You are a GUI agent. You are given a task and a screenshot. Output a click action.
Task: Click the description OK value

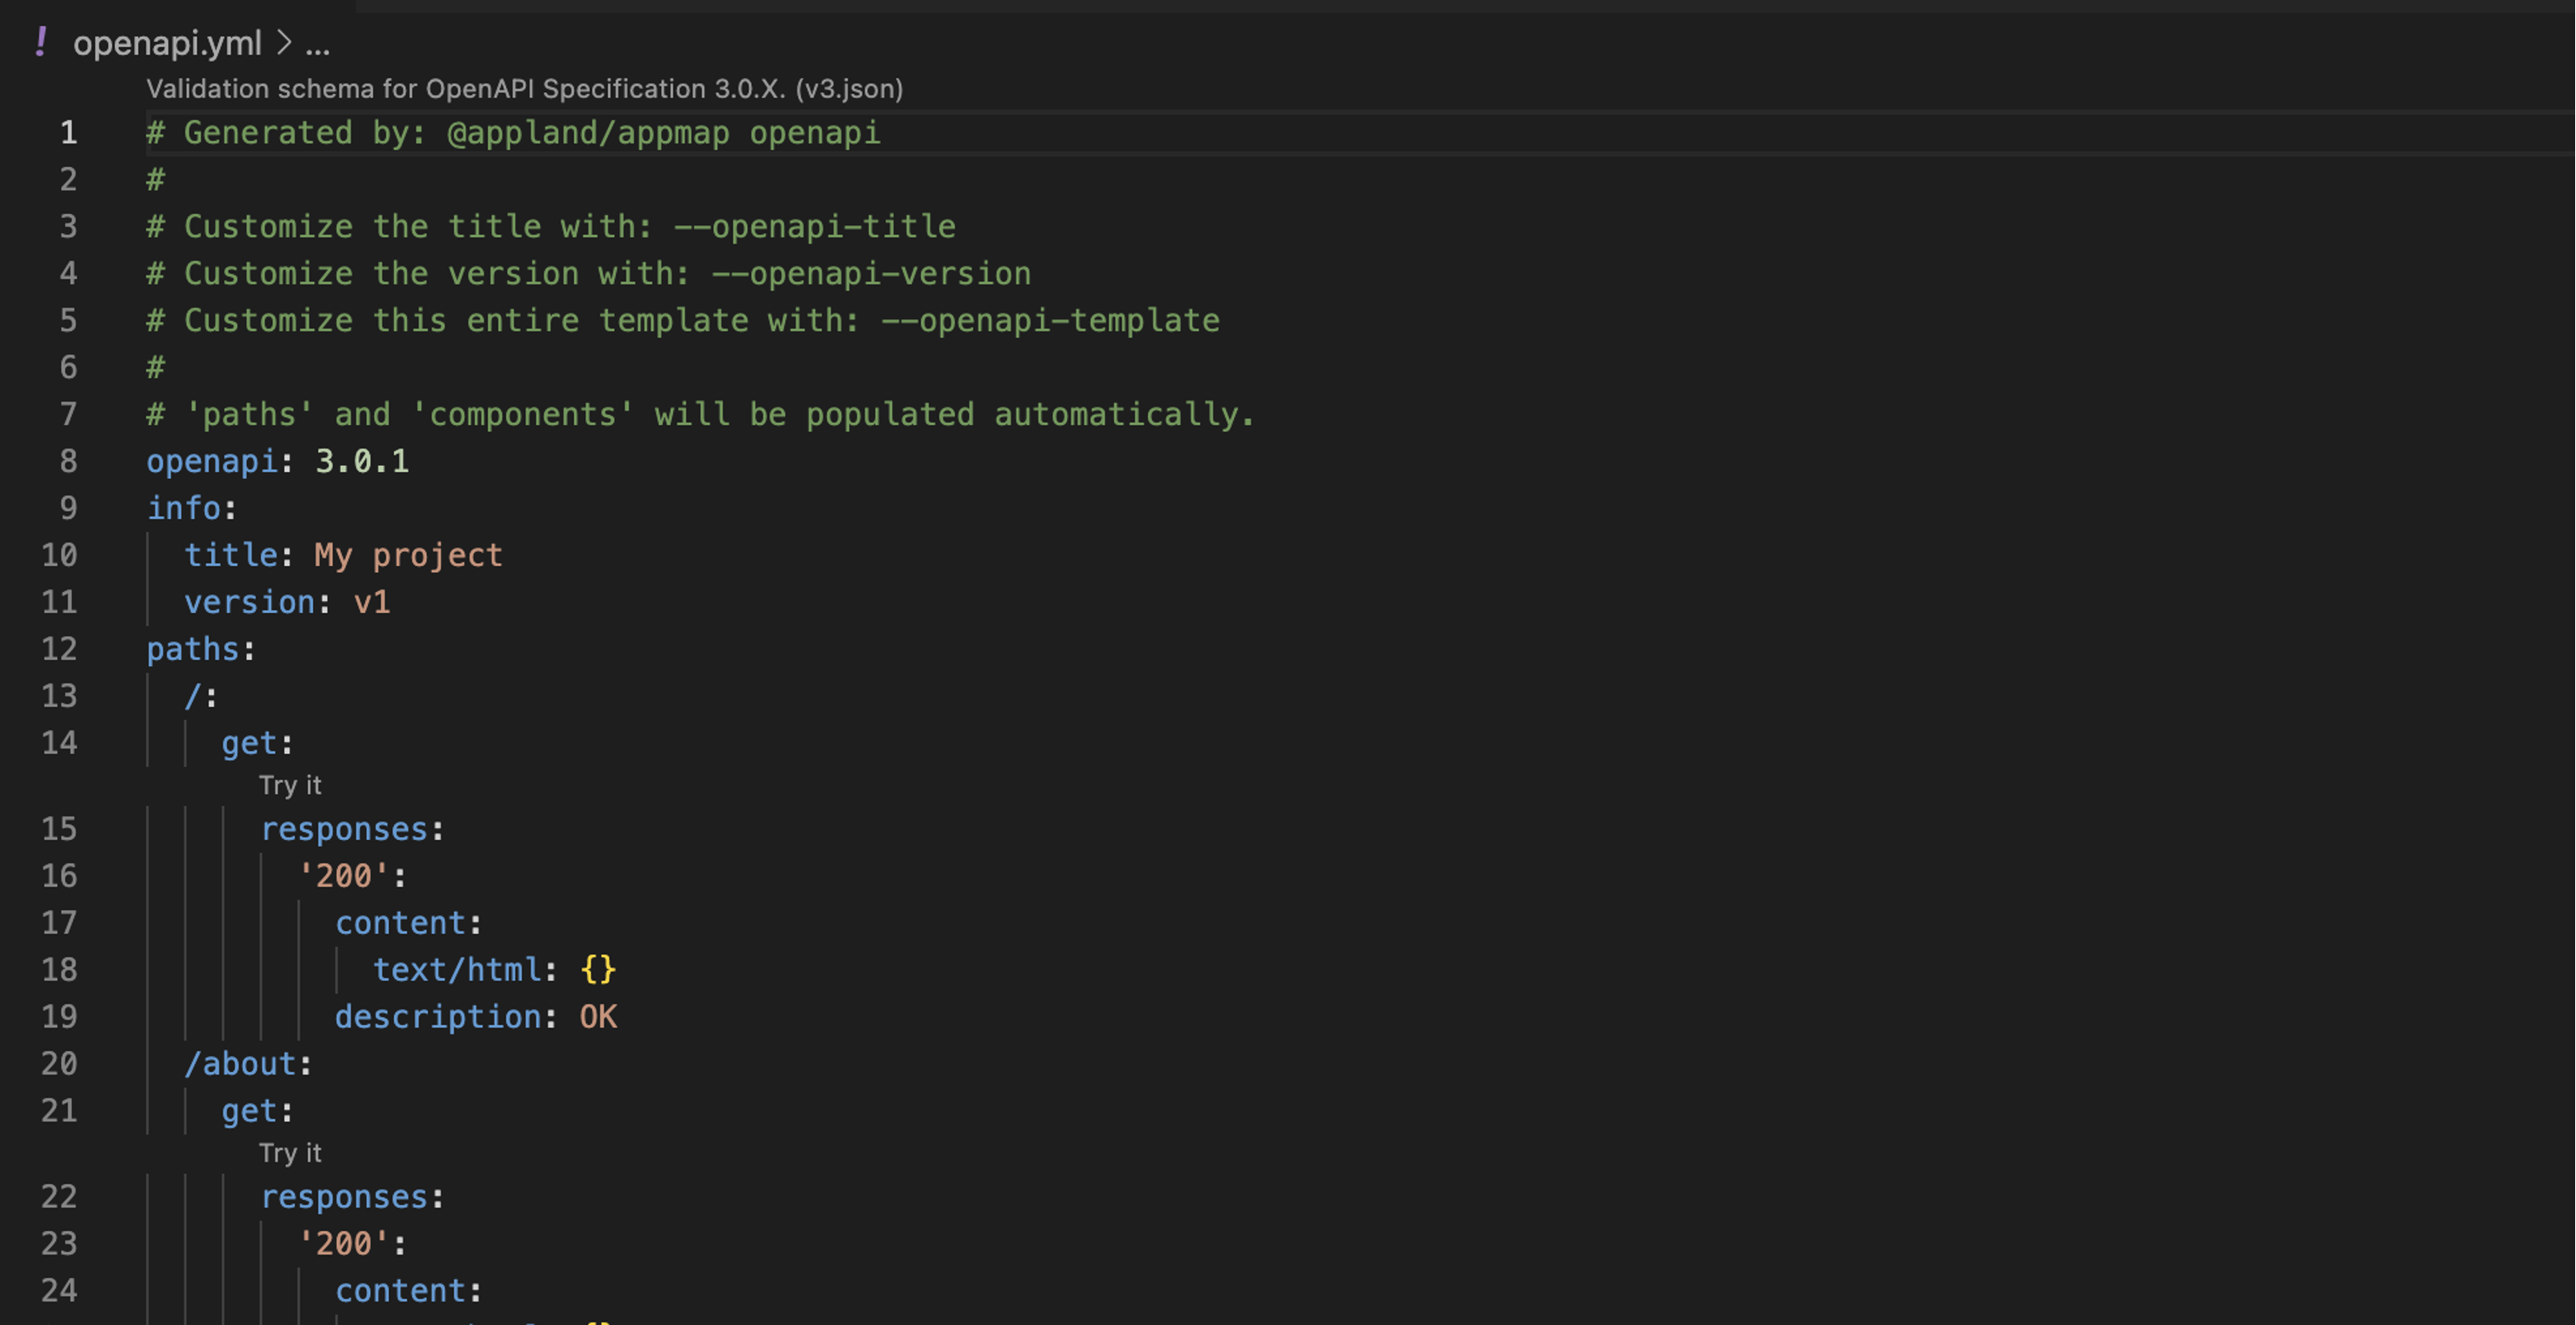[598, 1017]
